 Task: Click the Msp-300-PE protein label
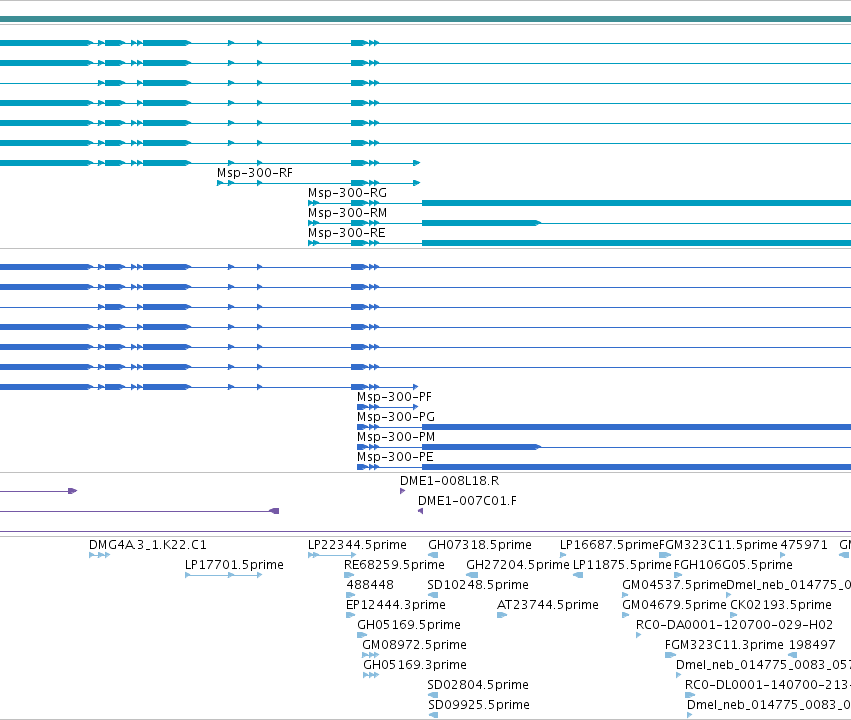395,457
